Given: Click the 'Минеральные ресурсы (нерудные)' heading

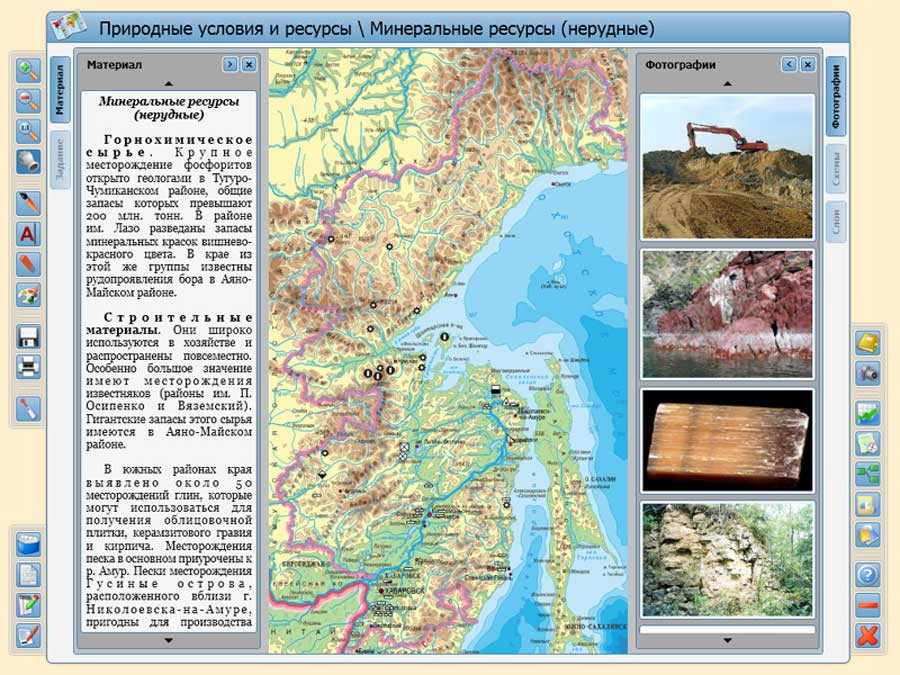Looking at the screenshot, I should pos(169,108).
